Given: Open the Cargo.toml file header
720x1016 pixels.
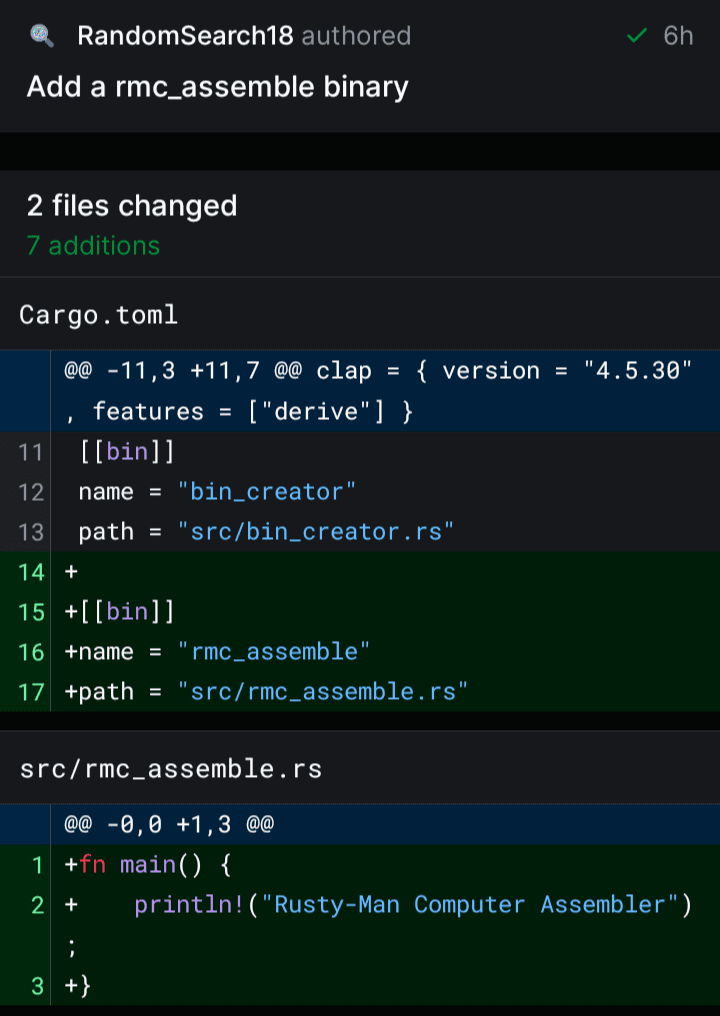Looking at the screenshot, I should pyautogui.click(x=99, y=315).
